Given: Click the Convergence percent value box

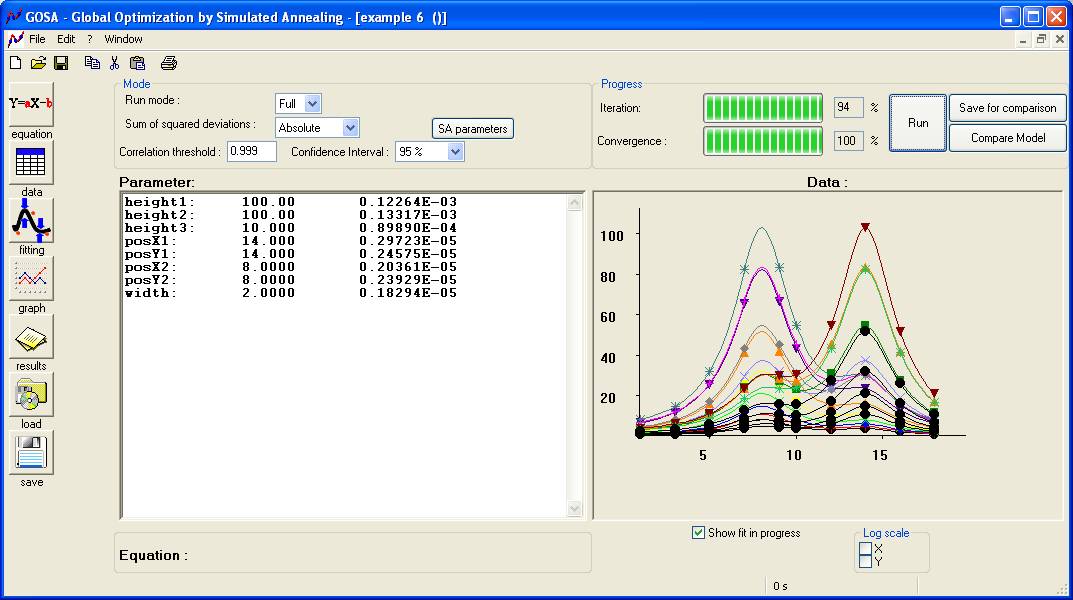Looking at the screenshot, I should (x=849, y=140).
